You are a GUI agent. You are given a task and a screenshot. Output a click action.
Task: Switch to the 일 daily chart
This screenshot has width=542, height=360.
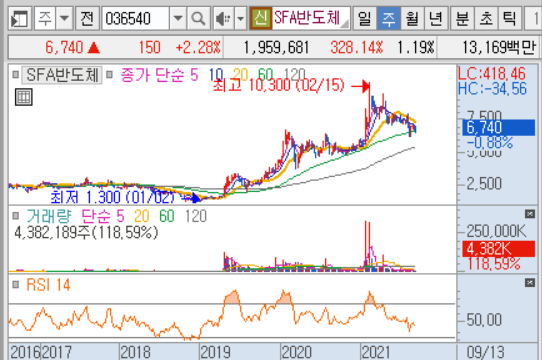[365, 18]
